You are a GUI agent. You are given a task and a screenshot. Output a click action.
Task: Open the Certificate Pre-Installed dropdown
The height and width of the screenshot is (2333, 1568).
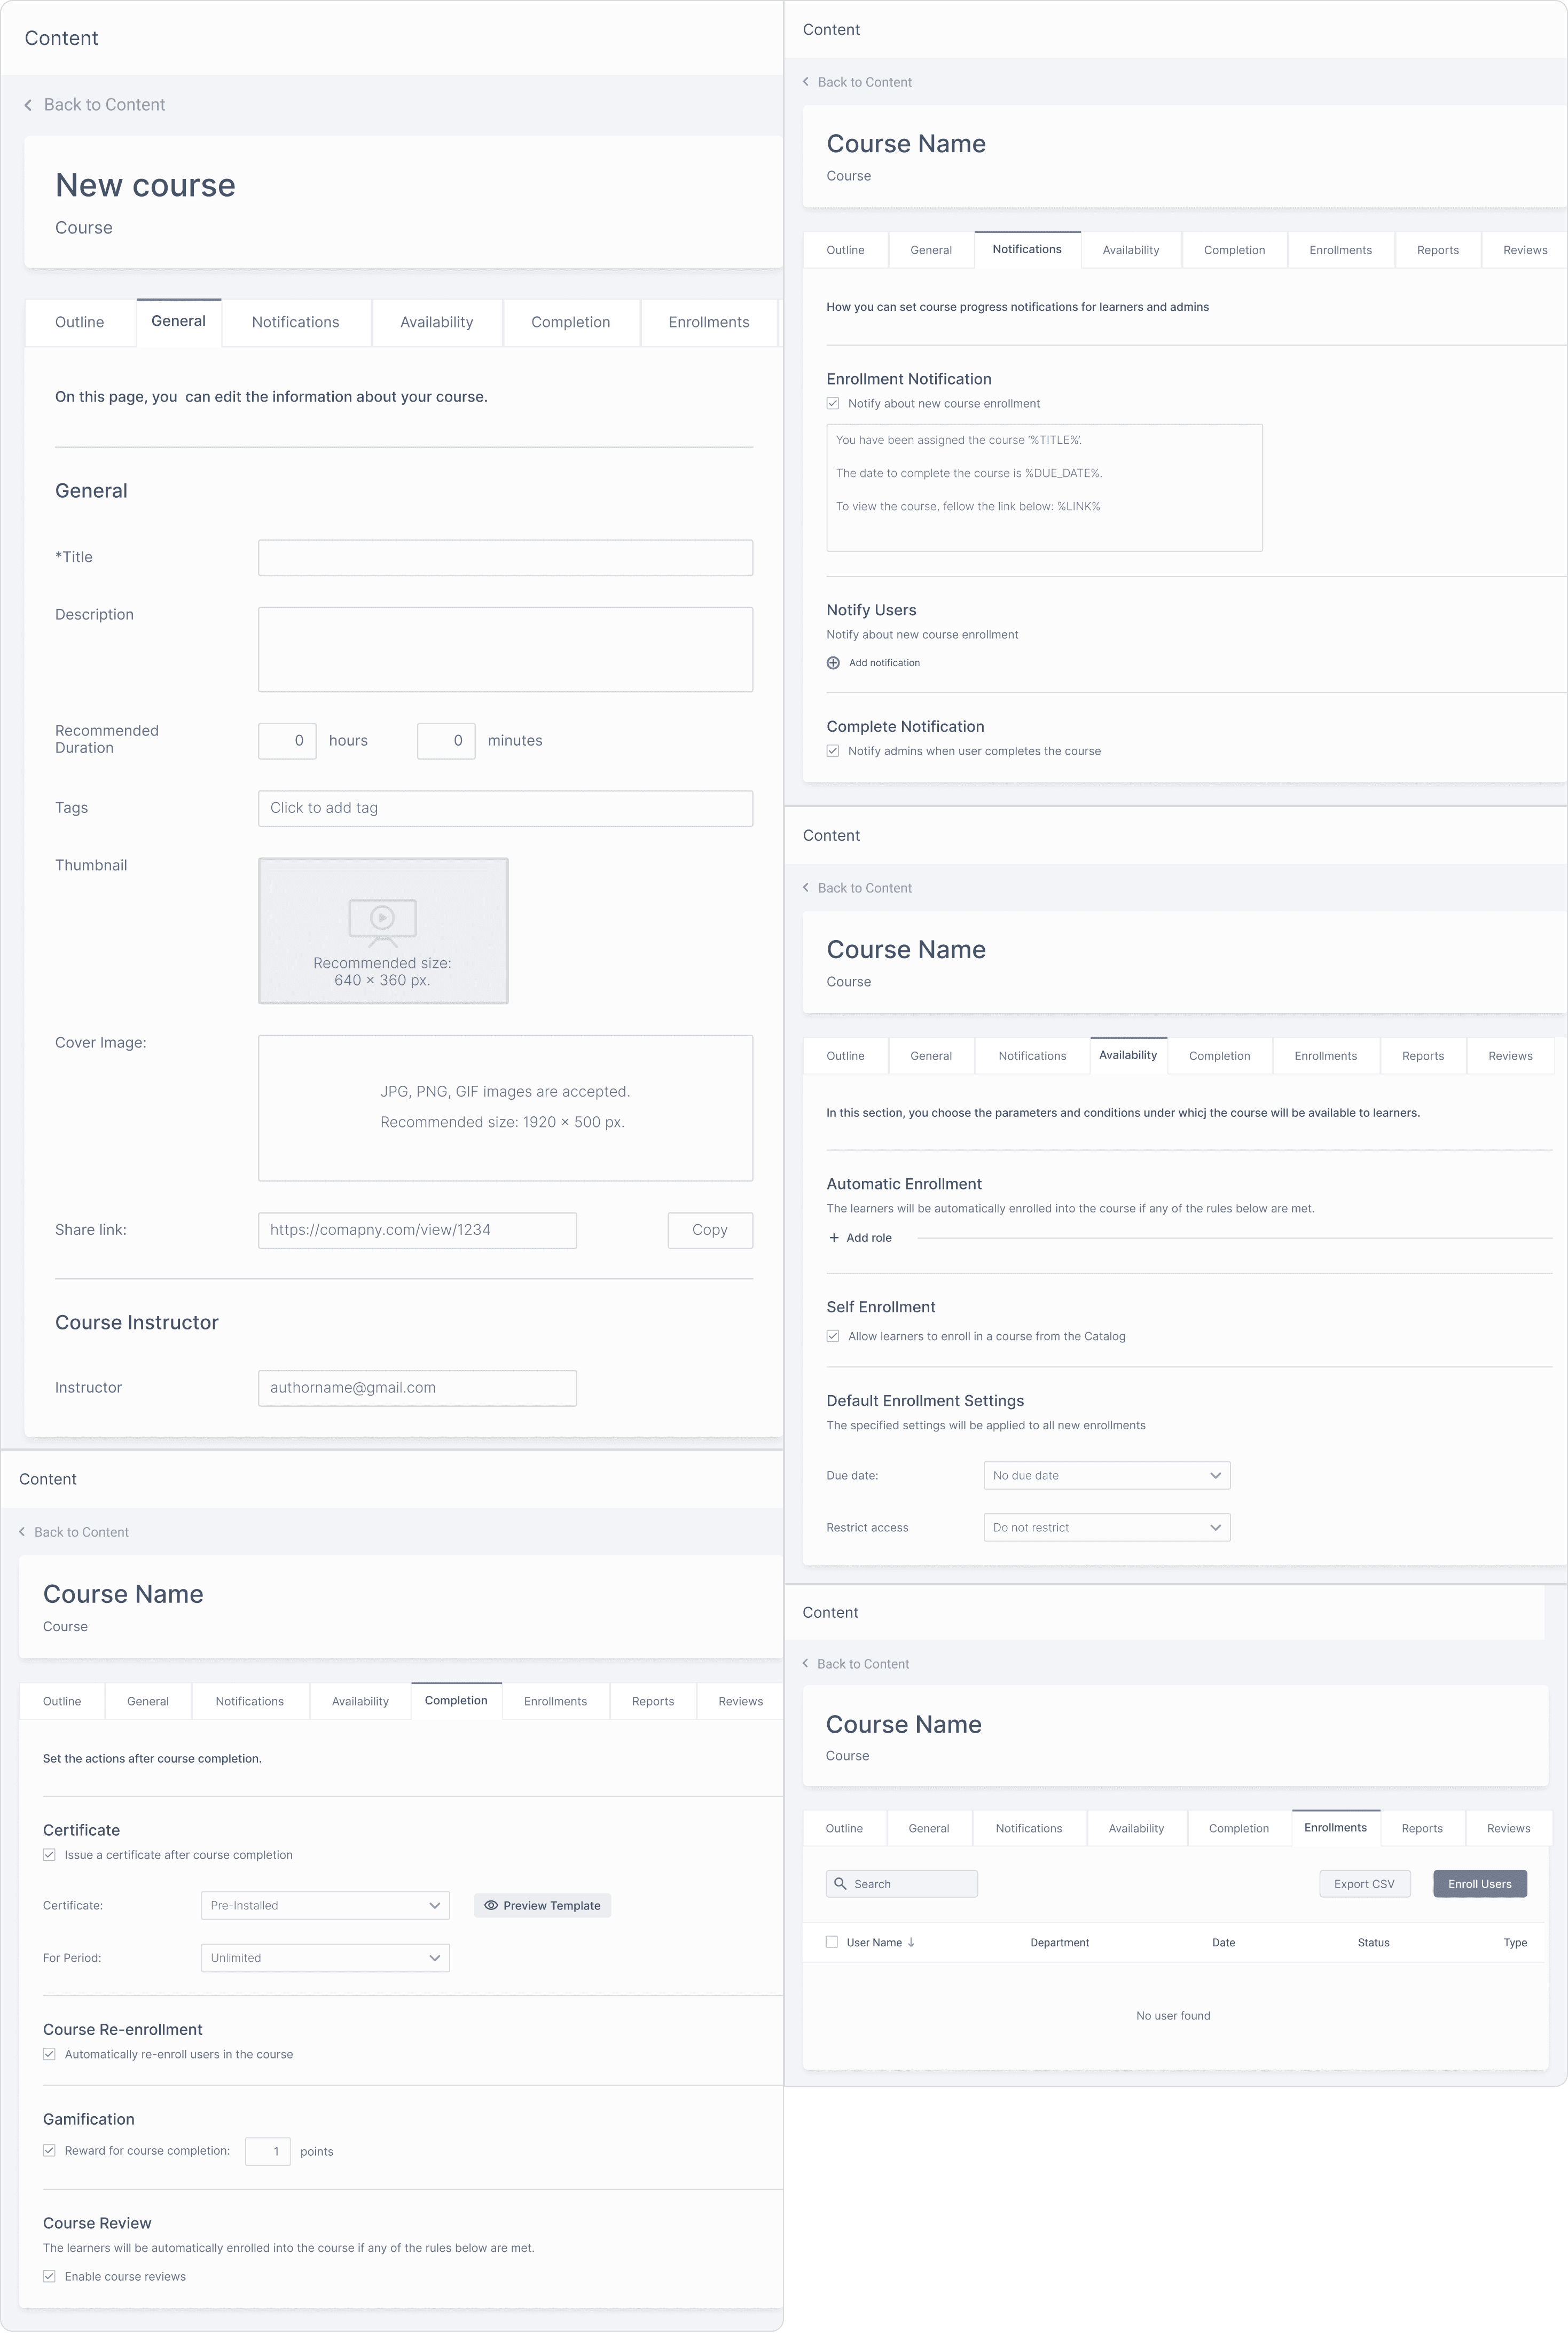tap(325, 1906)
